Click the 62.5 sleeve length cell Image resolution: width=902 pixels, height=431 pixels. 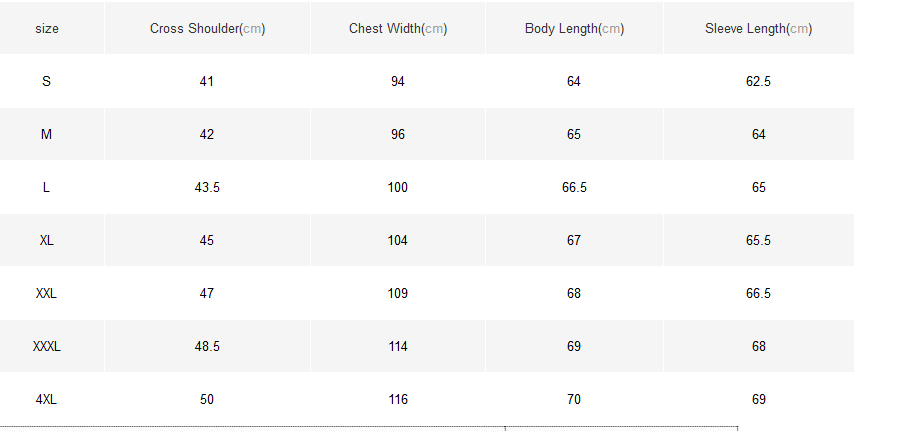pos(758,82)
